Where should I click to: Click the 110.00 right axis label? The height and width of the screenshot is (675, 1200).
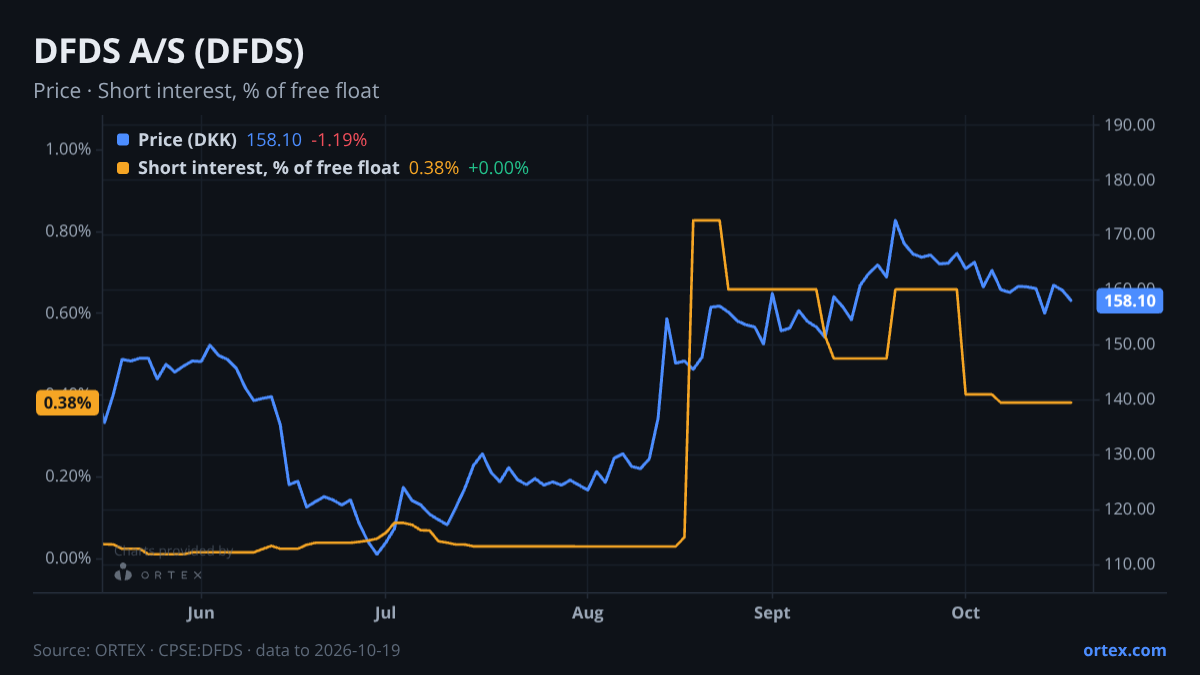tap(1130, 565)
